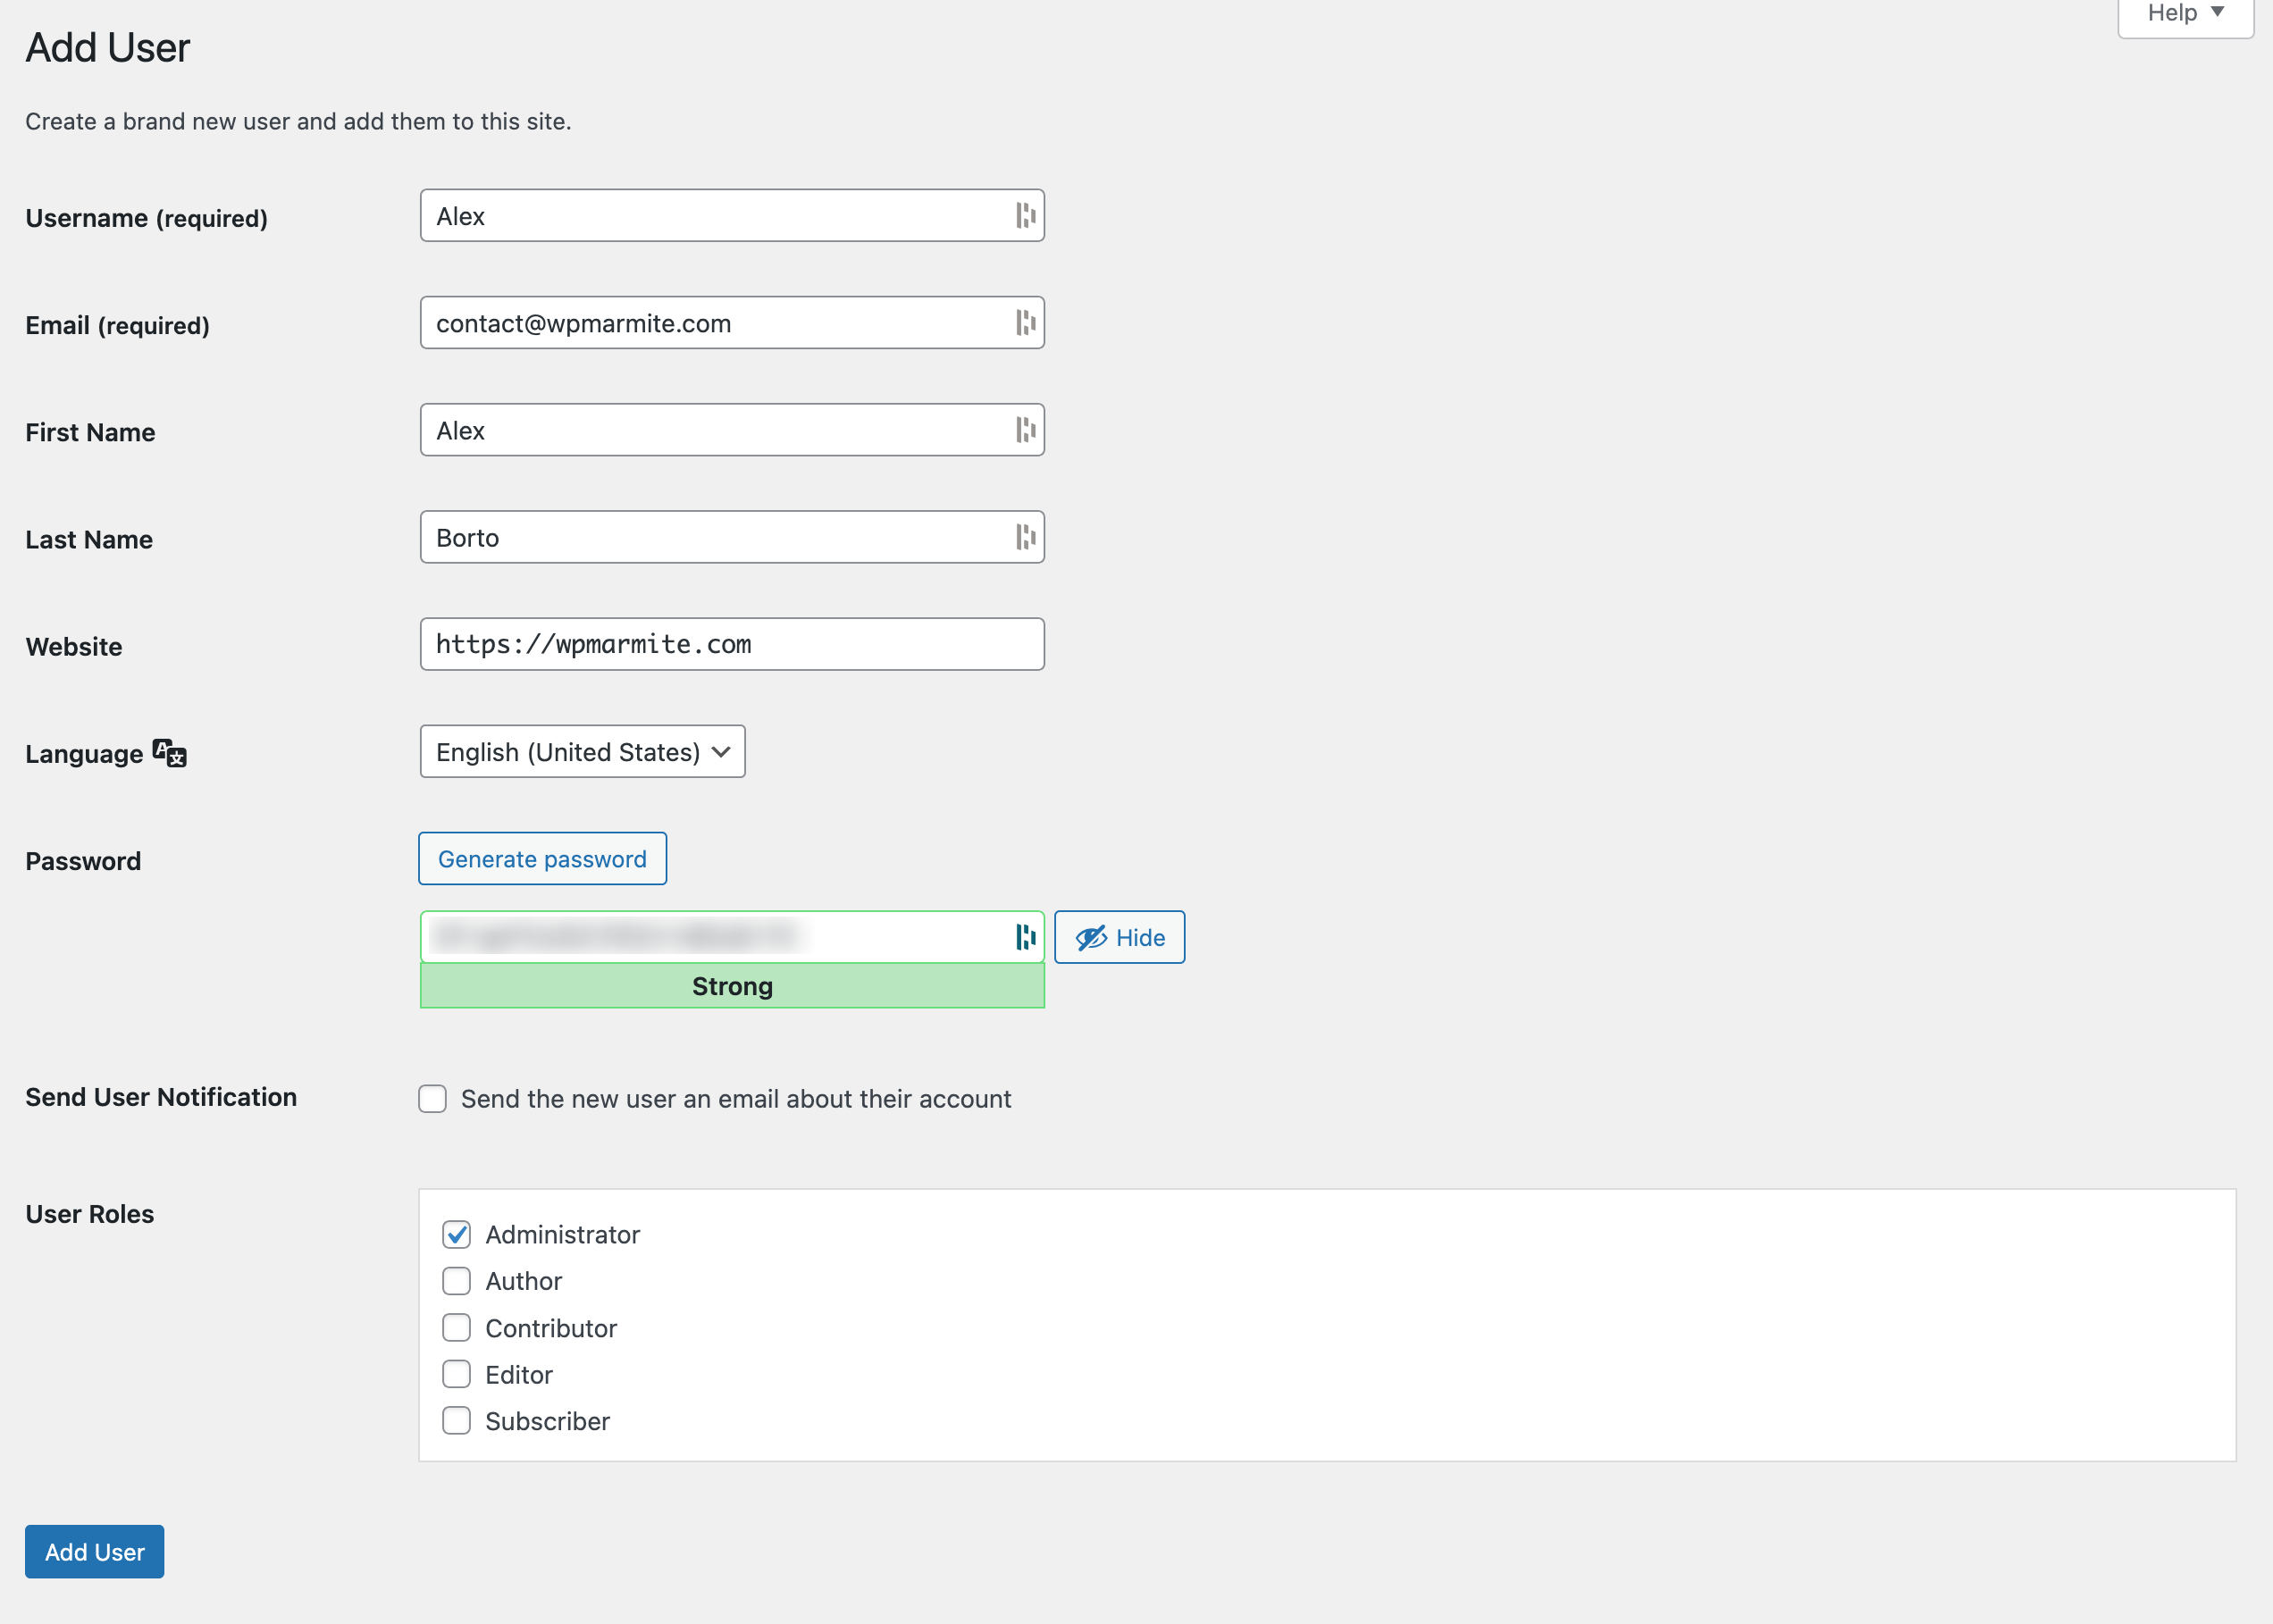Click the Strong password strength bar
The image size is (2273, 1624).
click(732, 986)
